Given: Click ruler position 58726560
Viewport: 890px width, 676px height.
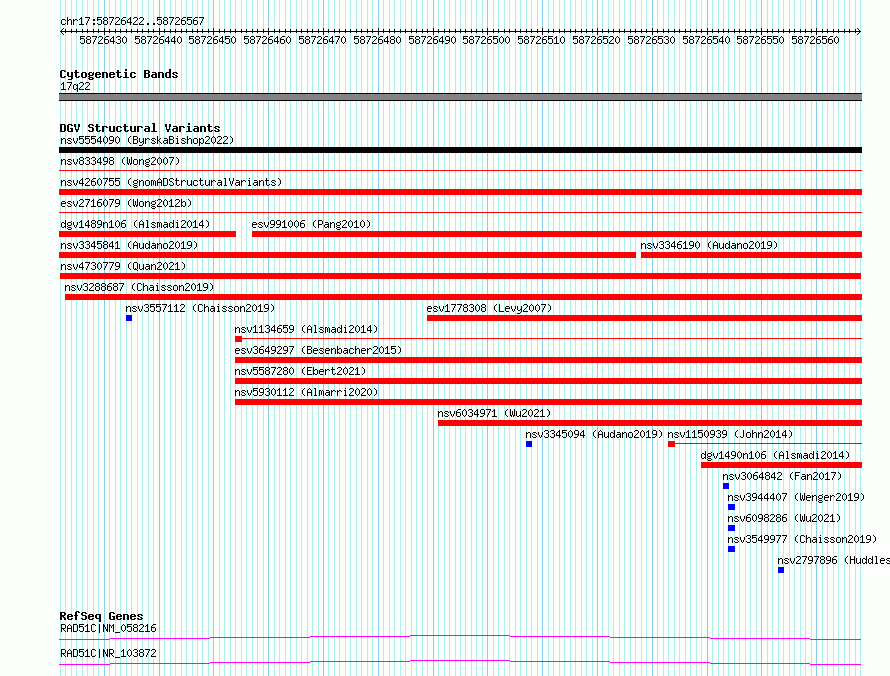Looking at the screenshot, I should click(x=815, y=40).
